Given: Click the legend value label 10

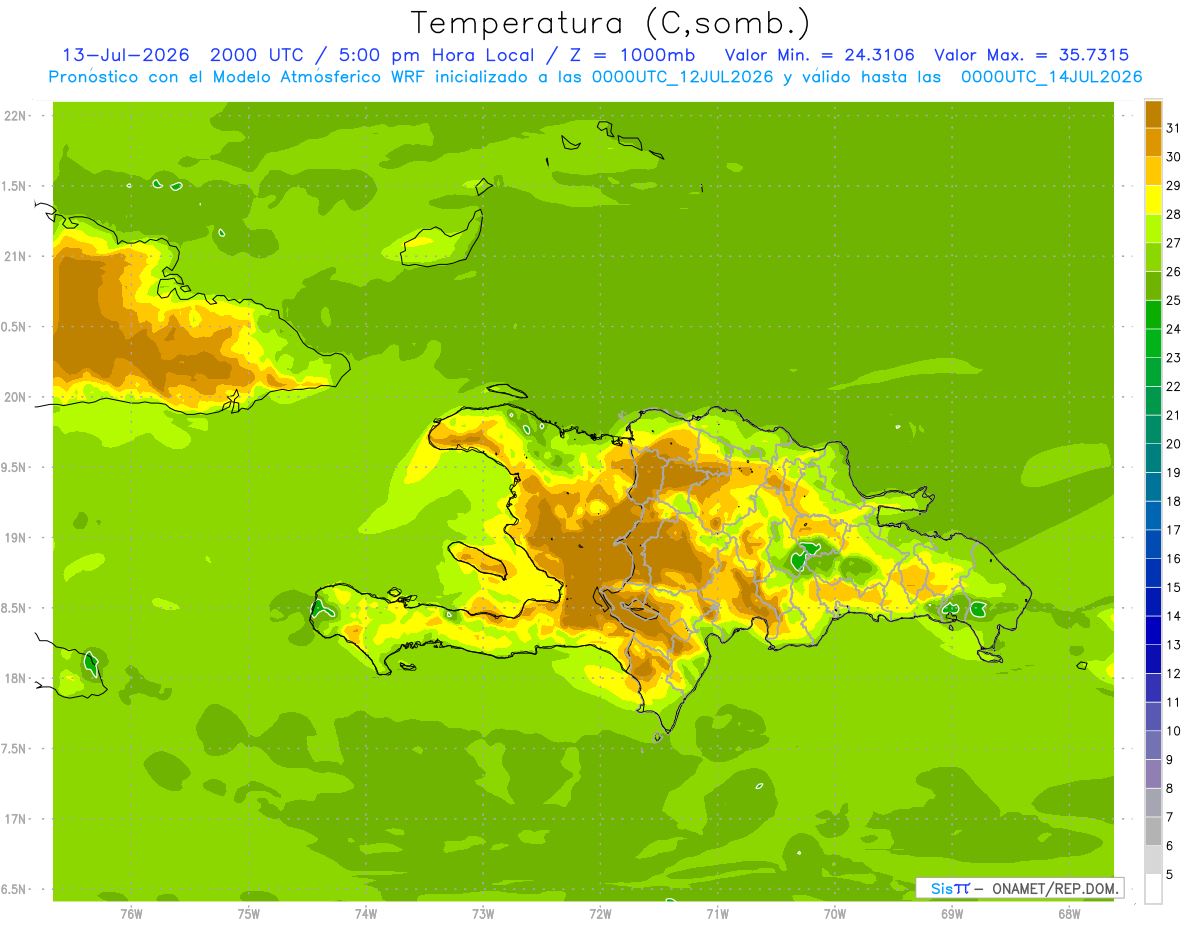Looking at the screenshot, I should pyautogui.click(x=1174, y=731).
